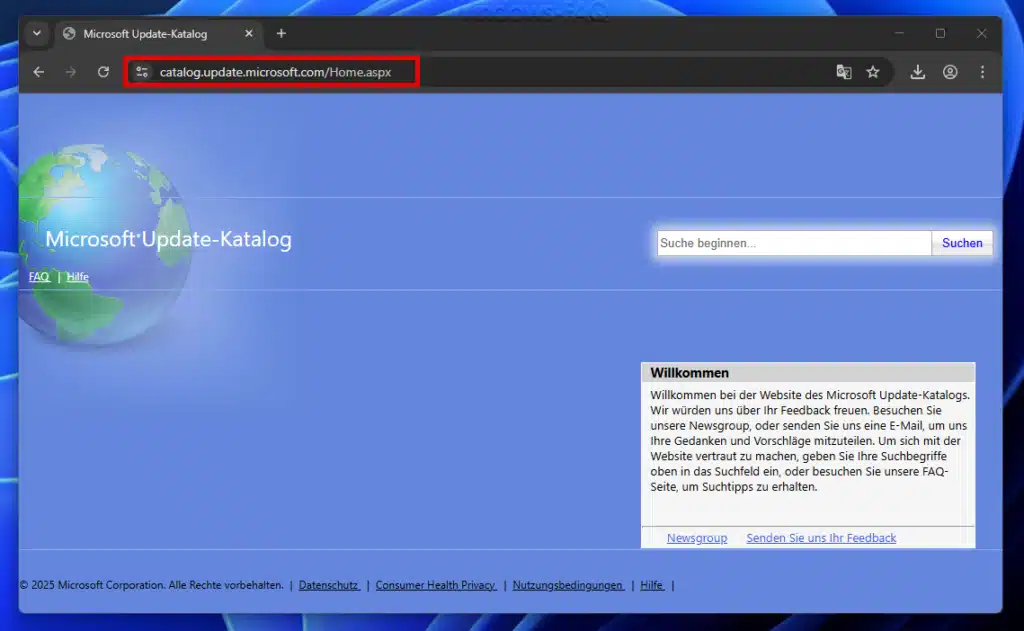Click the Suchen search button
This screenshot has height=631, width=1024.
point(960,242)
